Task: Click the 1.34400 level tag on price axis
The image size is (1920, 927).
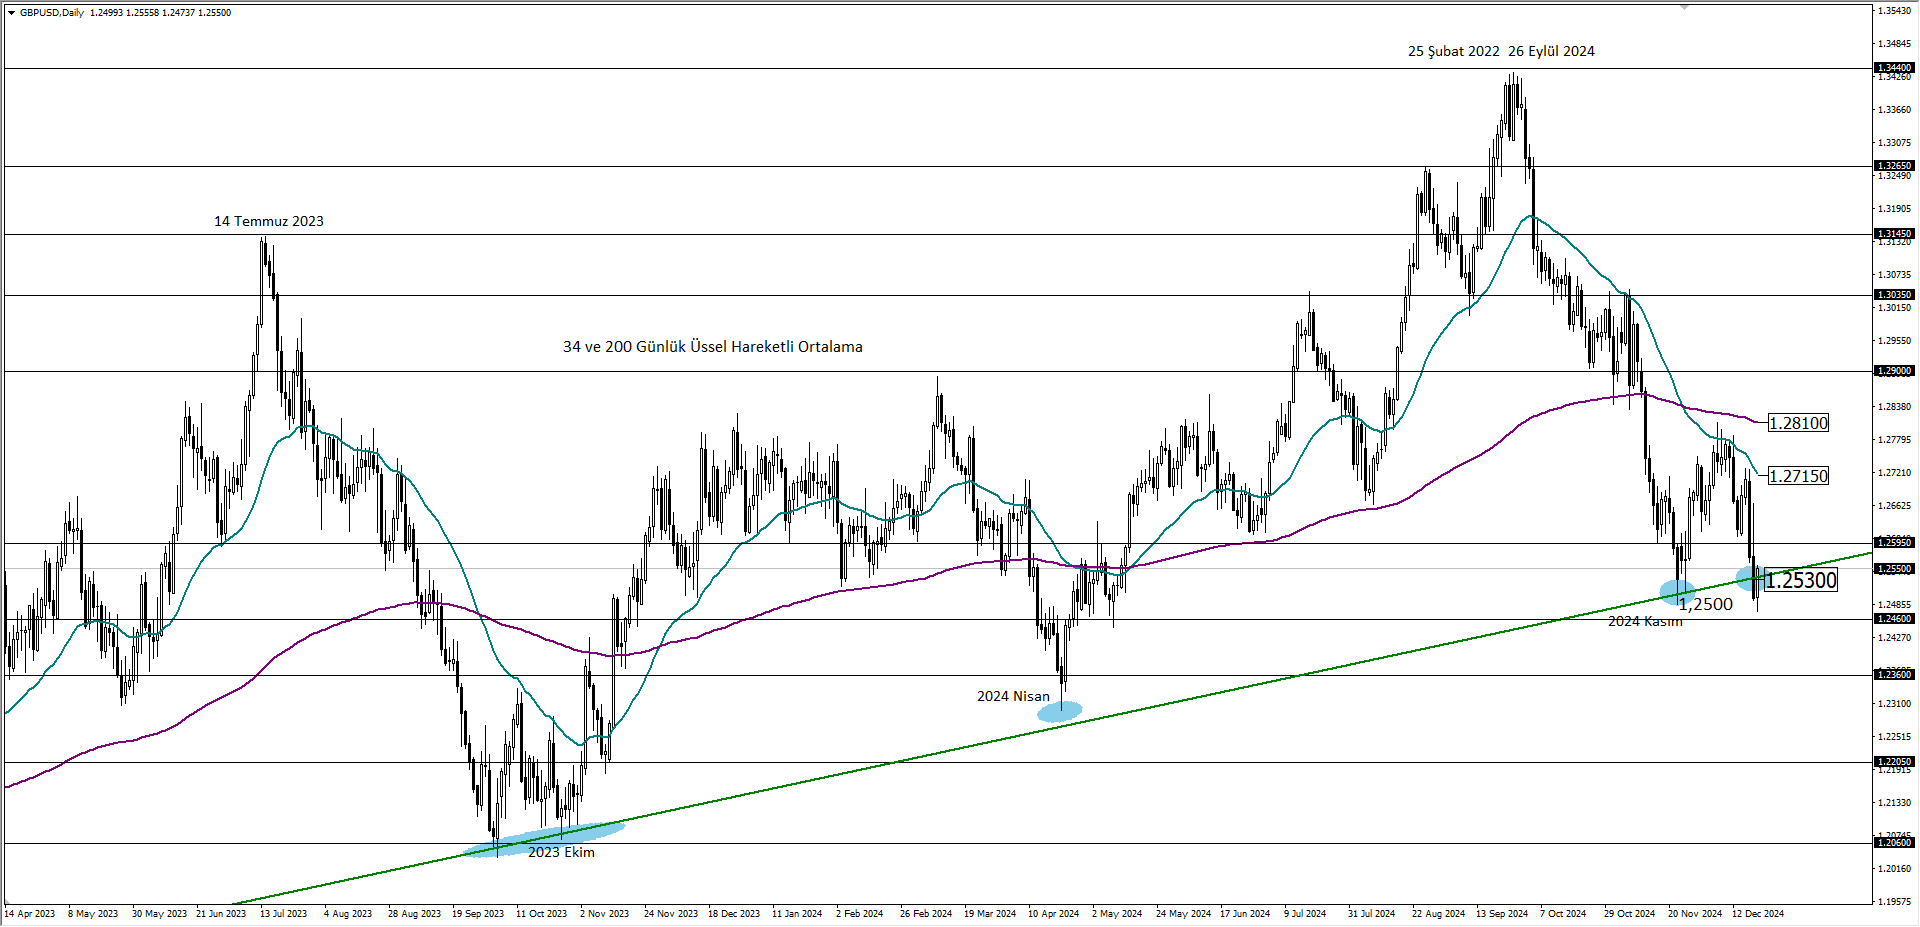Action: (1894, 68)
